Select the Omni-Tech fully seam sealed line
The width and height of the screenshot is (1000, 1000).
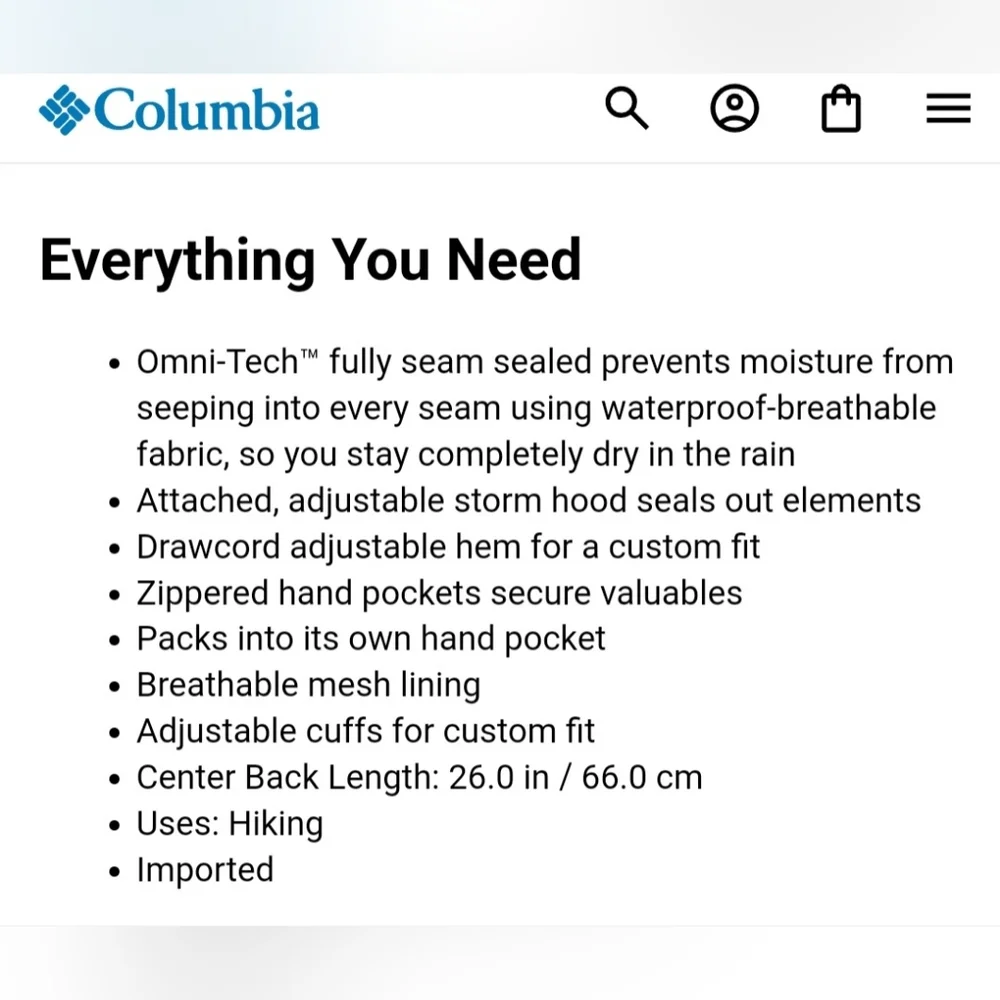[x=544, y=362]
